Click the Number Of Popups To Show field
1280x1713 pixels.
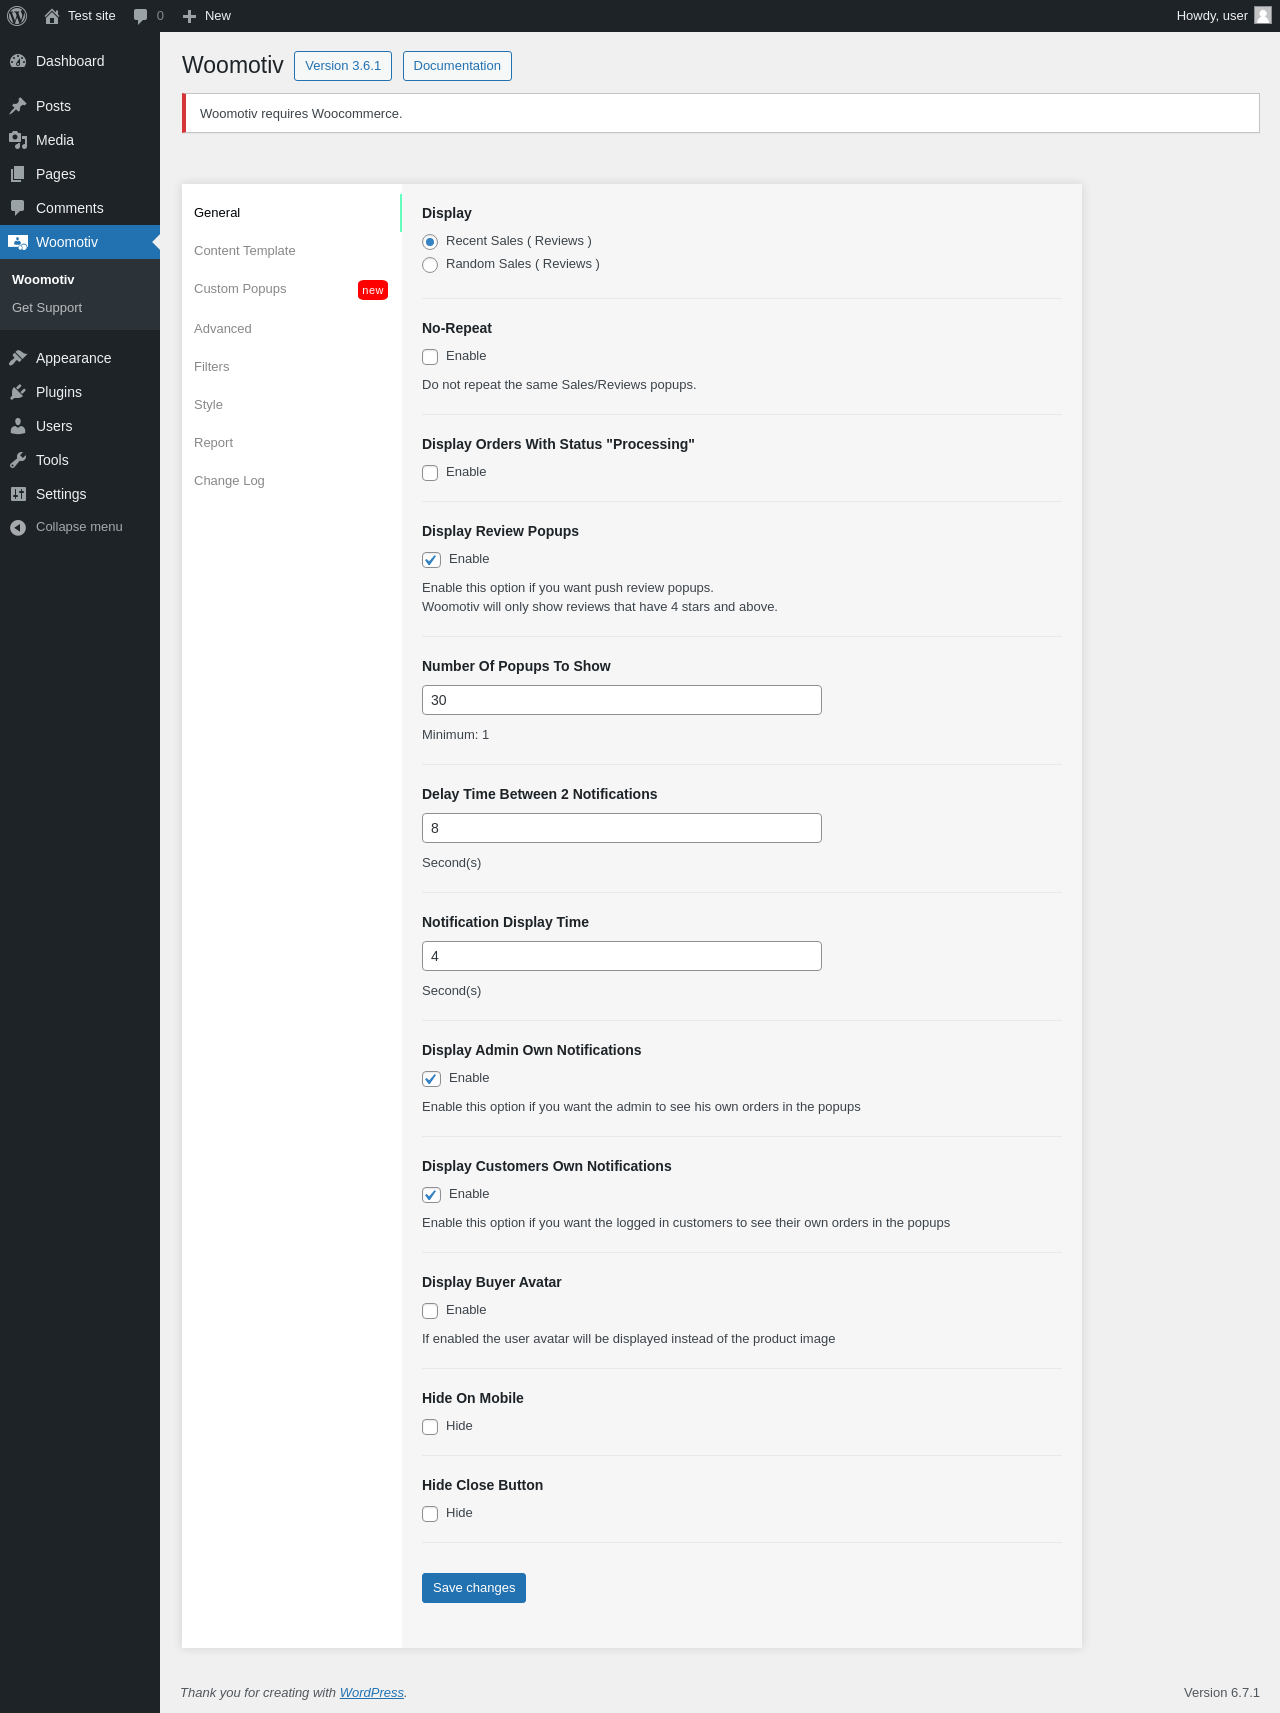click(x=622, y=700)
